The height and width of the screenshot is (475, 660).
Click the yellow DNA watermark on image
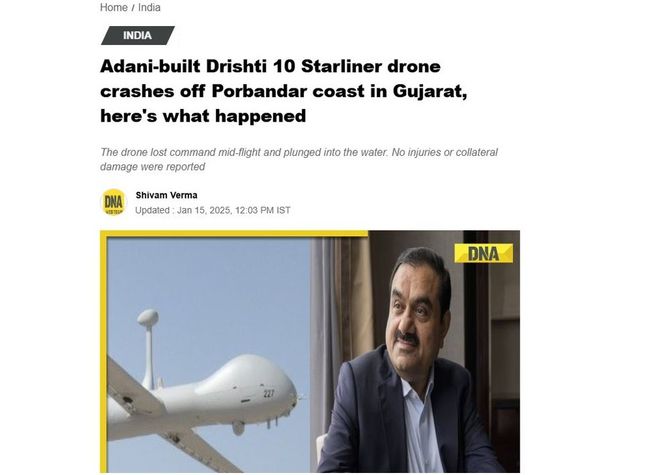(484, 253)
